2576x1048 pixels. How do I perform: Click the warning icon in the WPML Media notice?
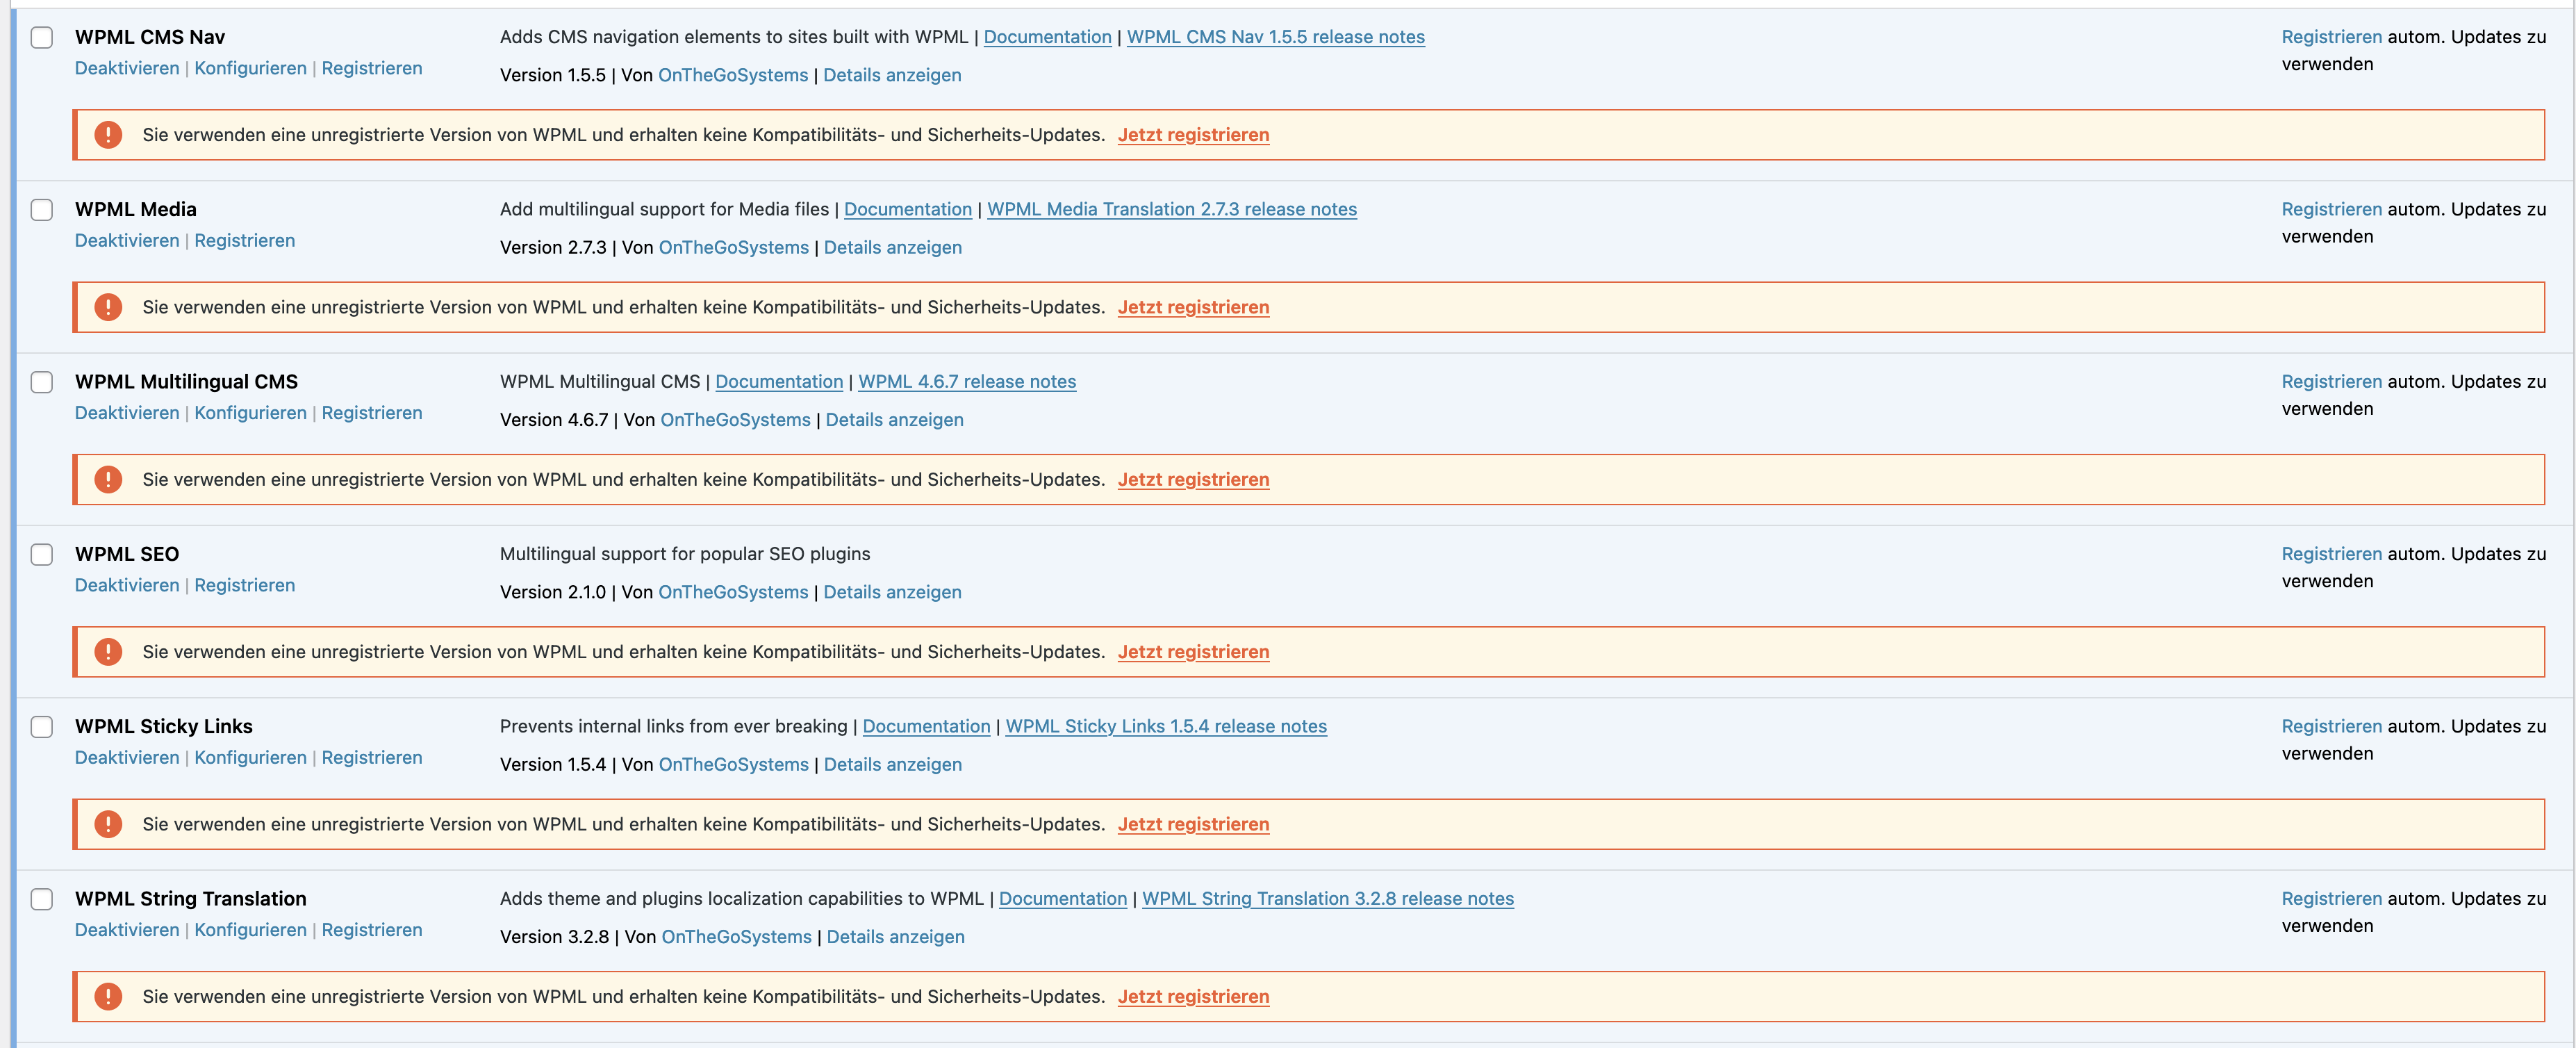[108, 307]
